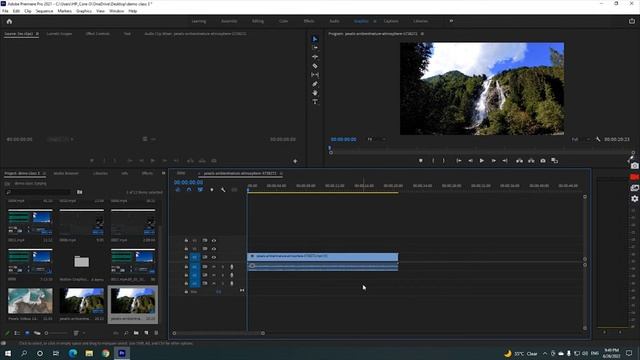
Task: Open the Graphics workspace menu icon
Action: click(x=375, y=21)
